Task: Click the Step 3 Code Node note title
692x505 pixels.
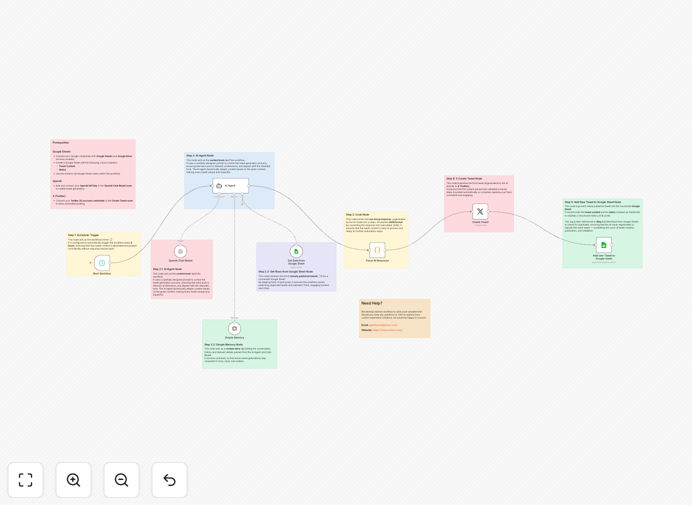Action: point(357,215)
